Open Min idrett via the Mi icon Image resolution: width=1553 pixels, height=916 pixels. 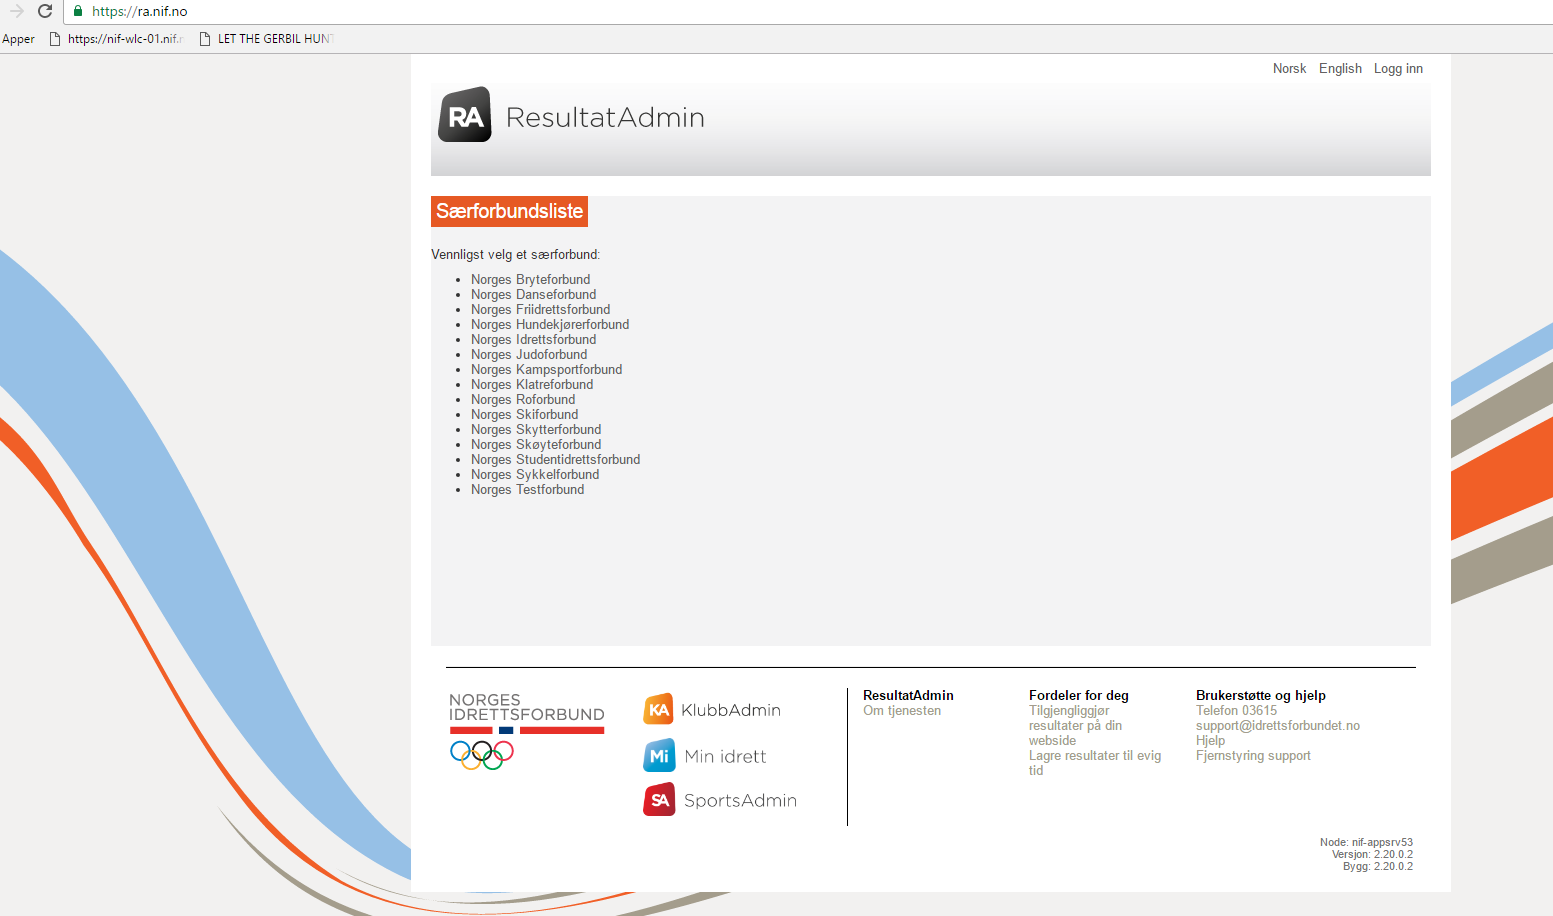click(x=659, y=755)
